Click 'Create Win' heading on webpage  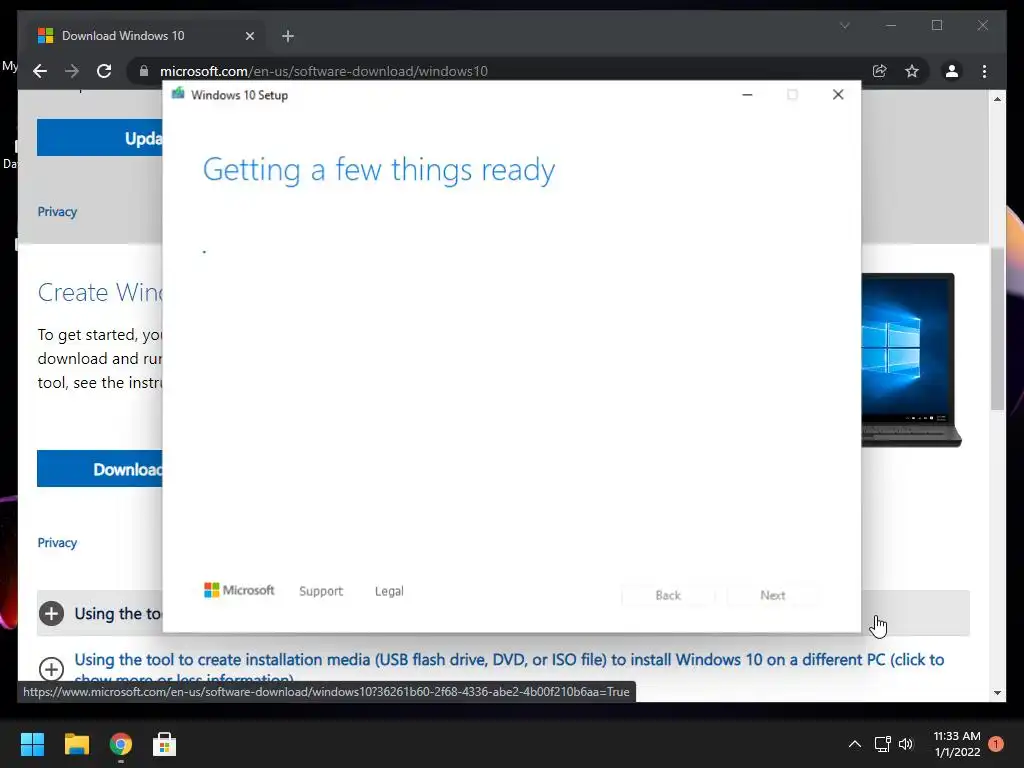coord(99,292)
